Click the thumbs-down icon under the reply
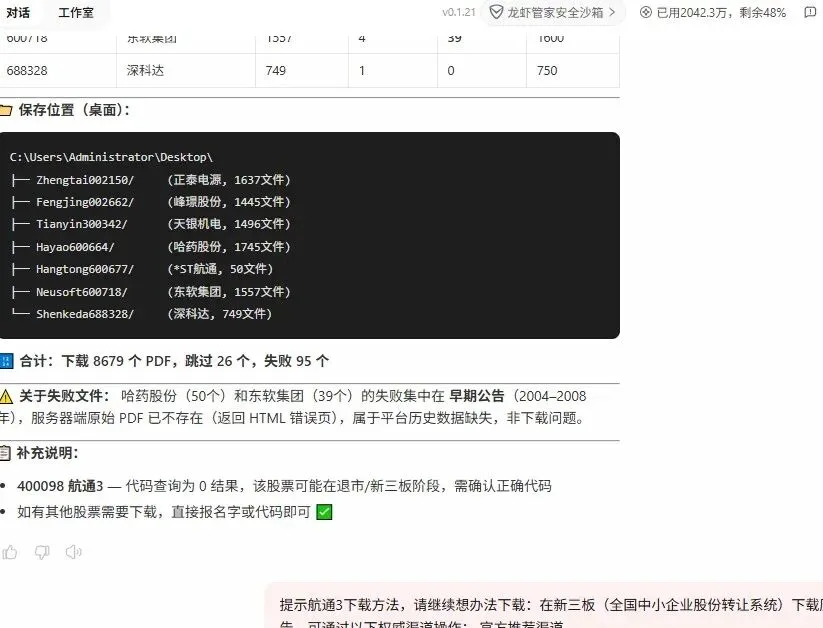The image size is (823, 628). [41, 552]
